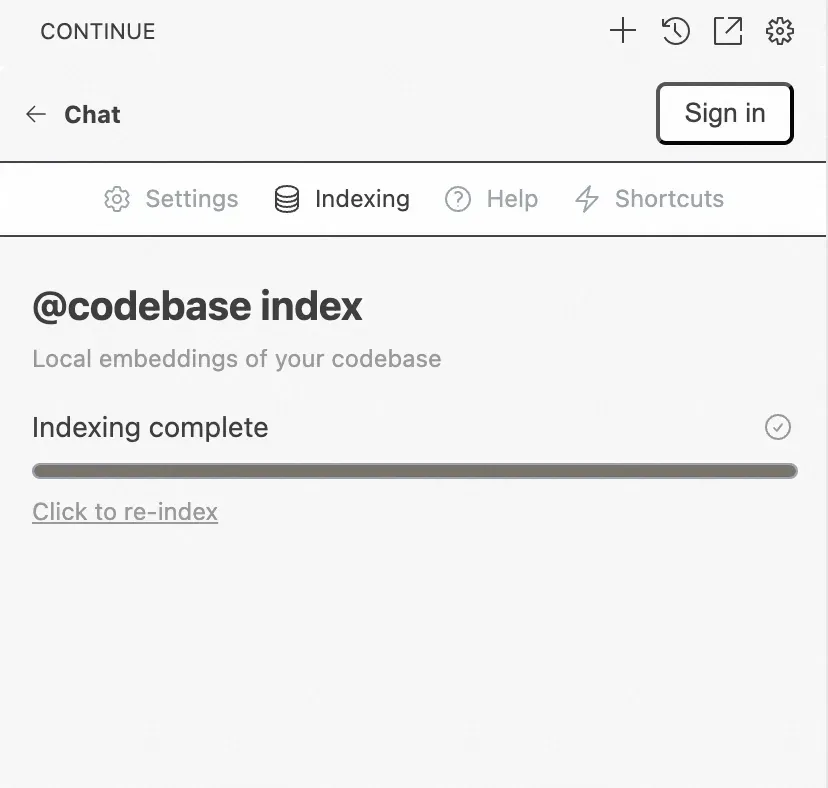Click the @codebase index heading
Image resolution: width=828 pixels, height=788 pixels.
197,306
